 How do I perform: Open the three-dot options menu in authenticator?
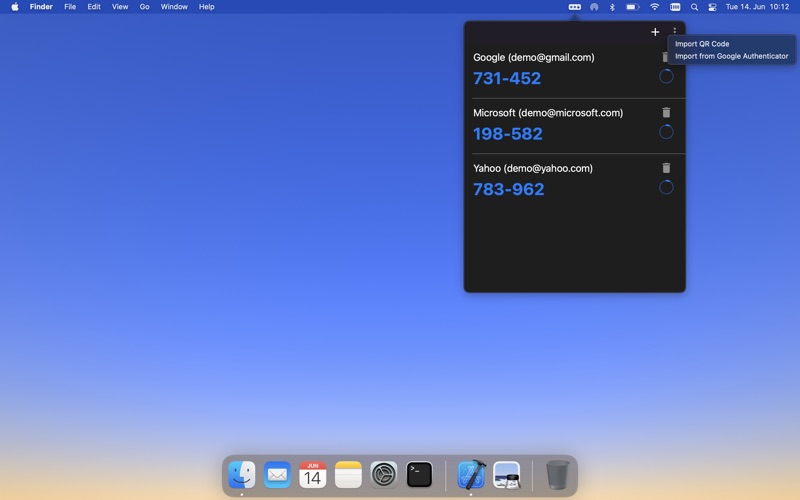click(675, 32)
